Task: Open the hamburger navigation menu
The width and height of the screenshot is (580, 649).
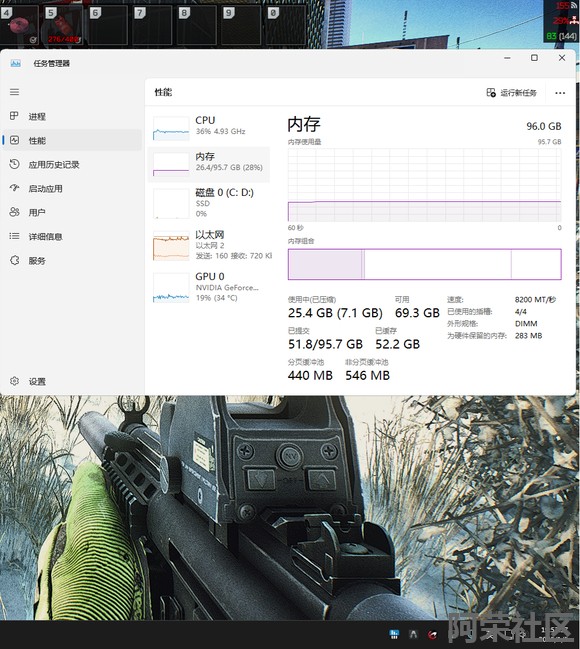Action: [14, 92]
